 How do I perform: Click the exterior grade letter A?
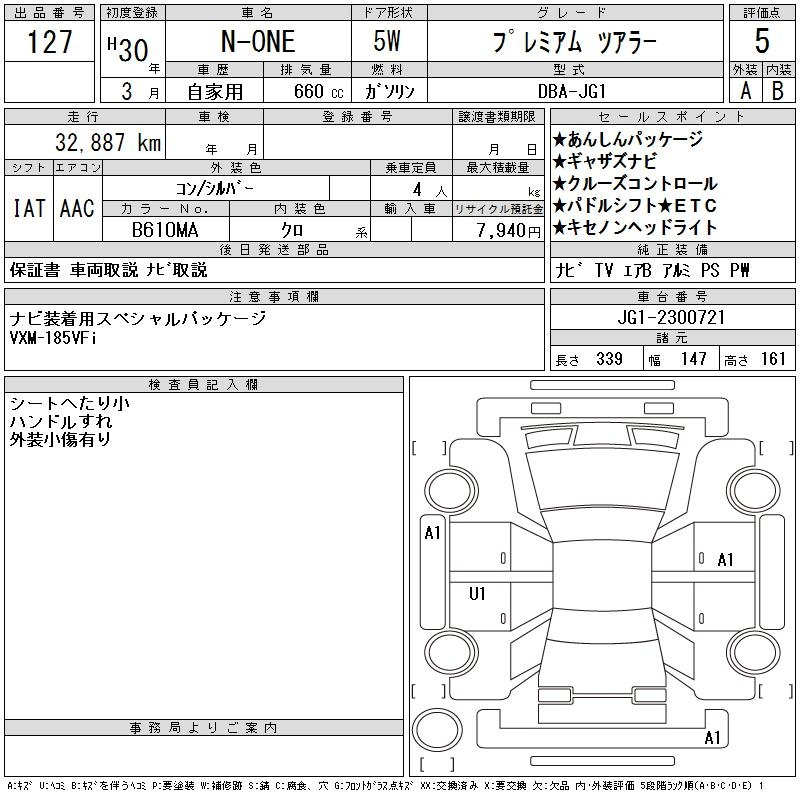[746, 91]
